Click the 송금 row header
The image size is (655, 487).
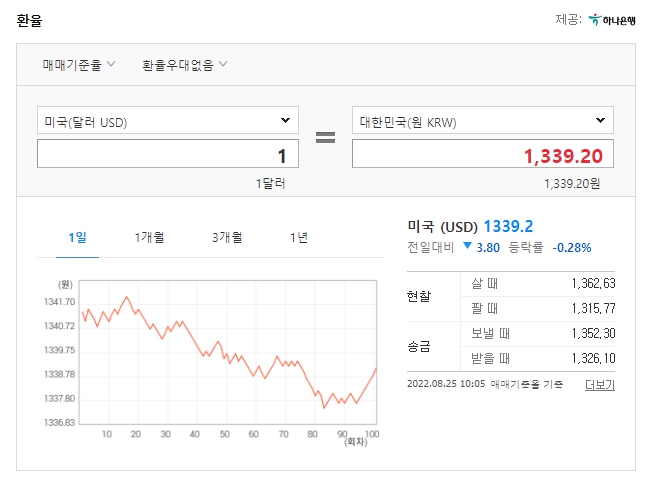419,346
